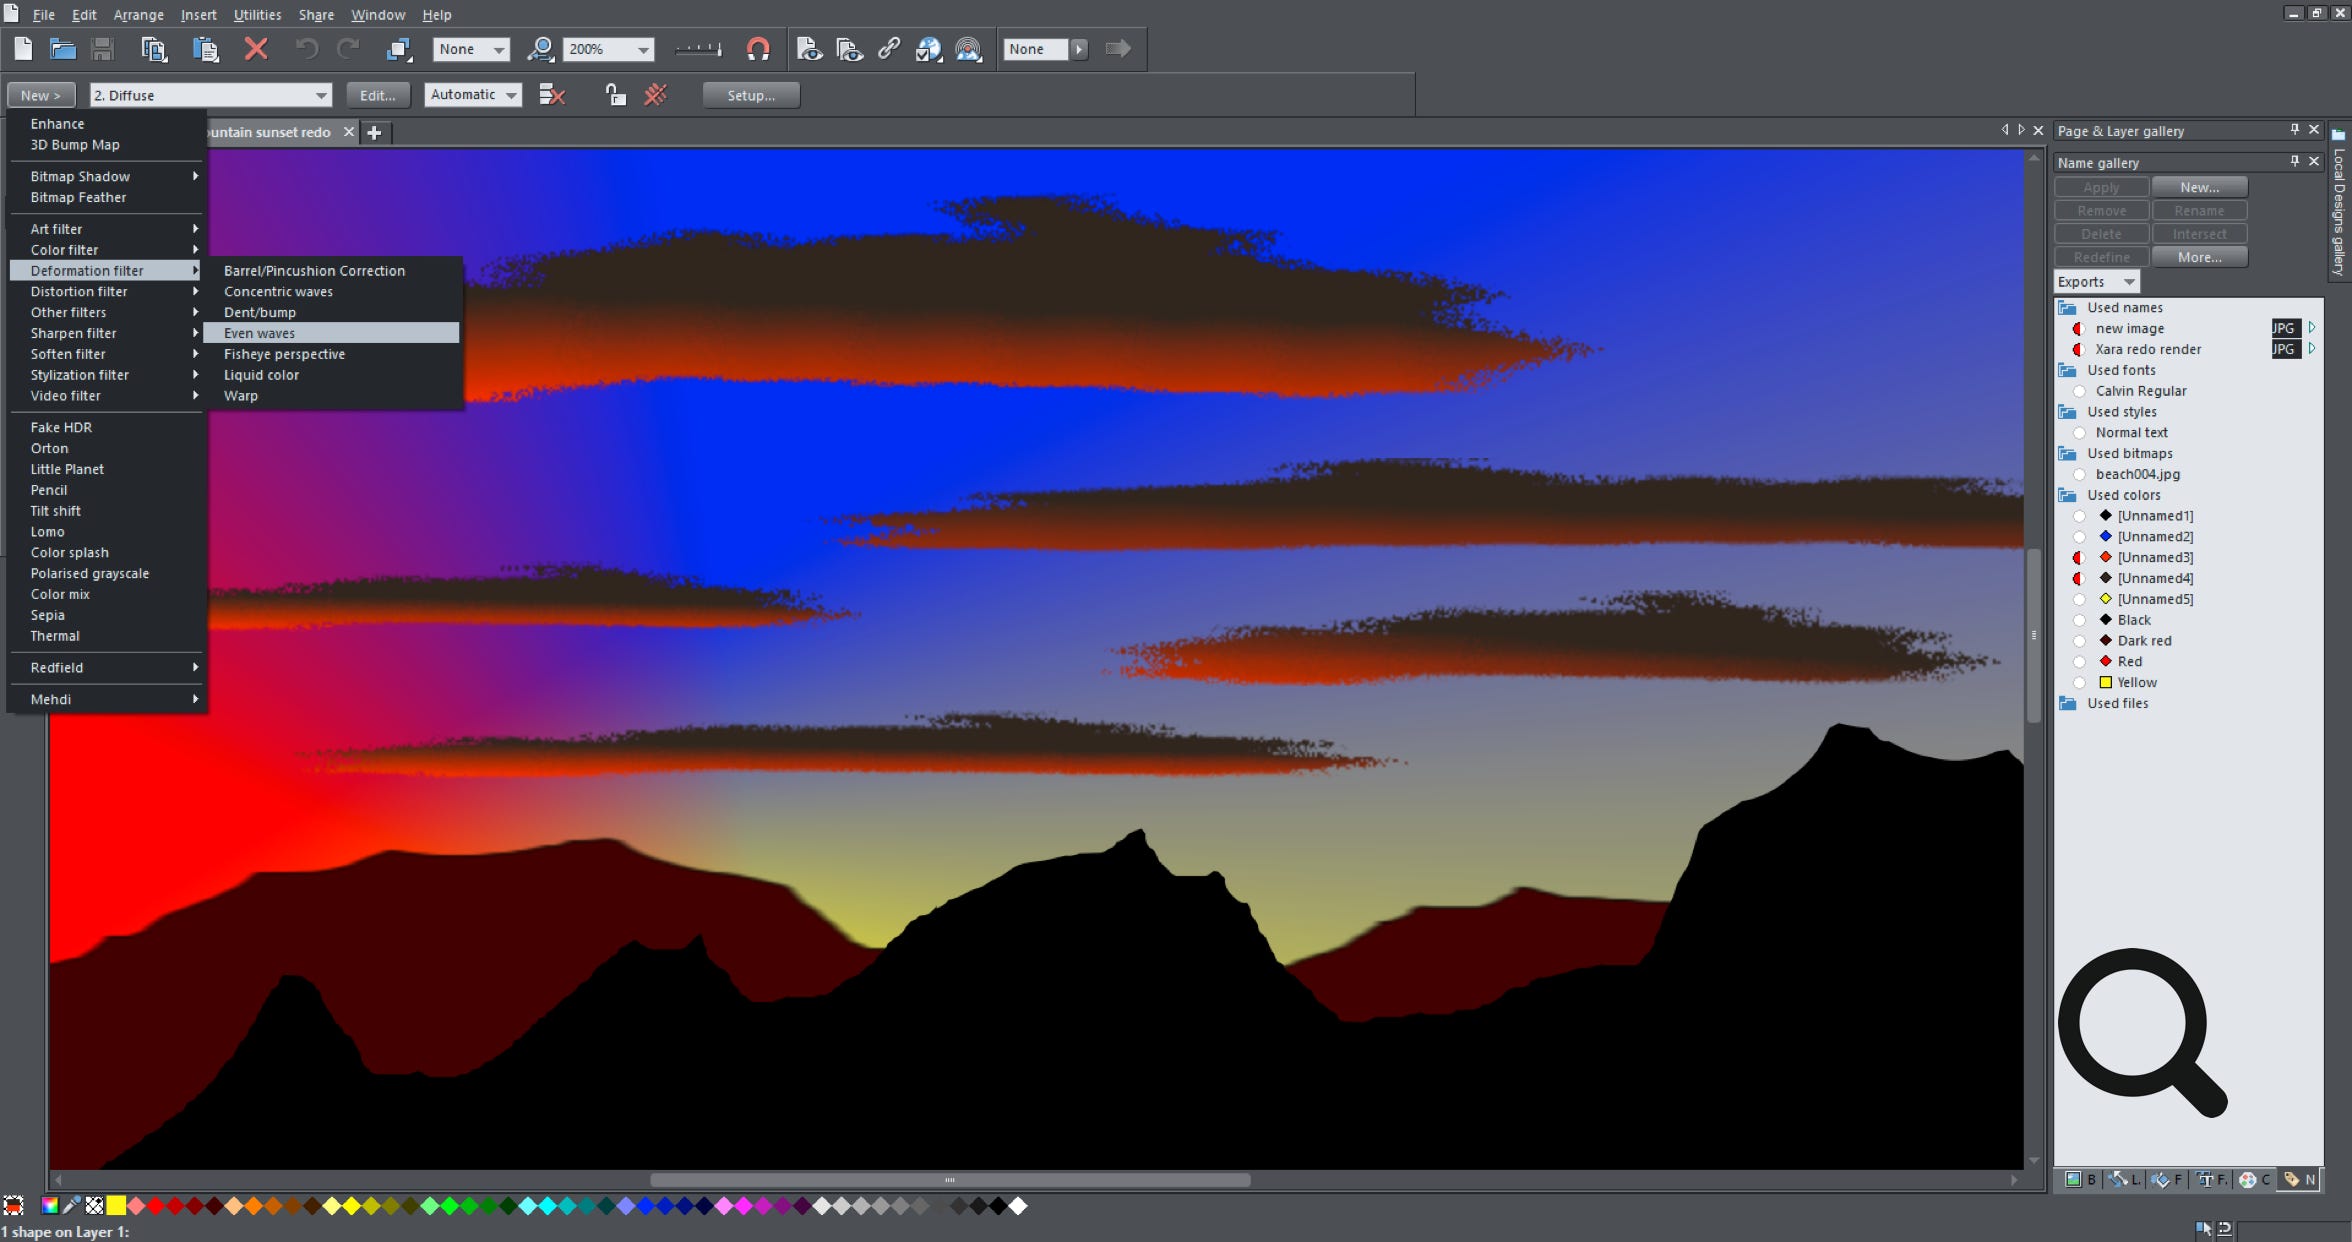2352x1242 pixels.
Task: Select Even waves from Deformation filter menu
Action: pos(260,333)
